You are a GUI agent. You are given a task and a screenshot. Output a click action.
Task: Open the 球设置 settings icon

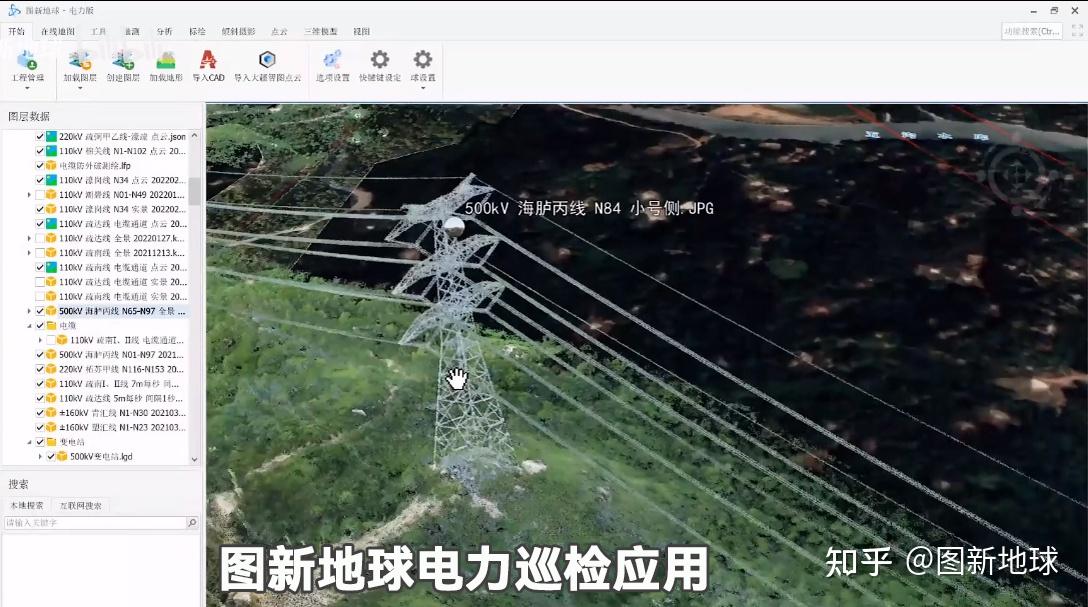[x=421, y=60]
